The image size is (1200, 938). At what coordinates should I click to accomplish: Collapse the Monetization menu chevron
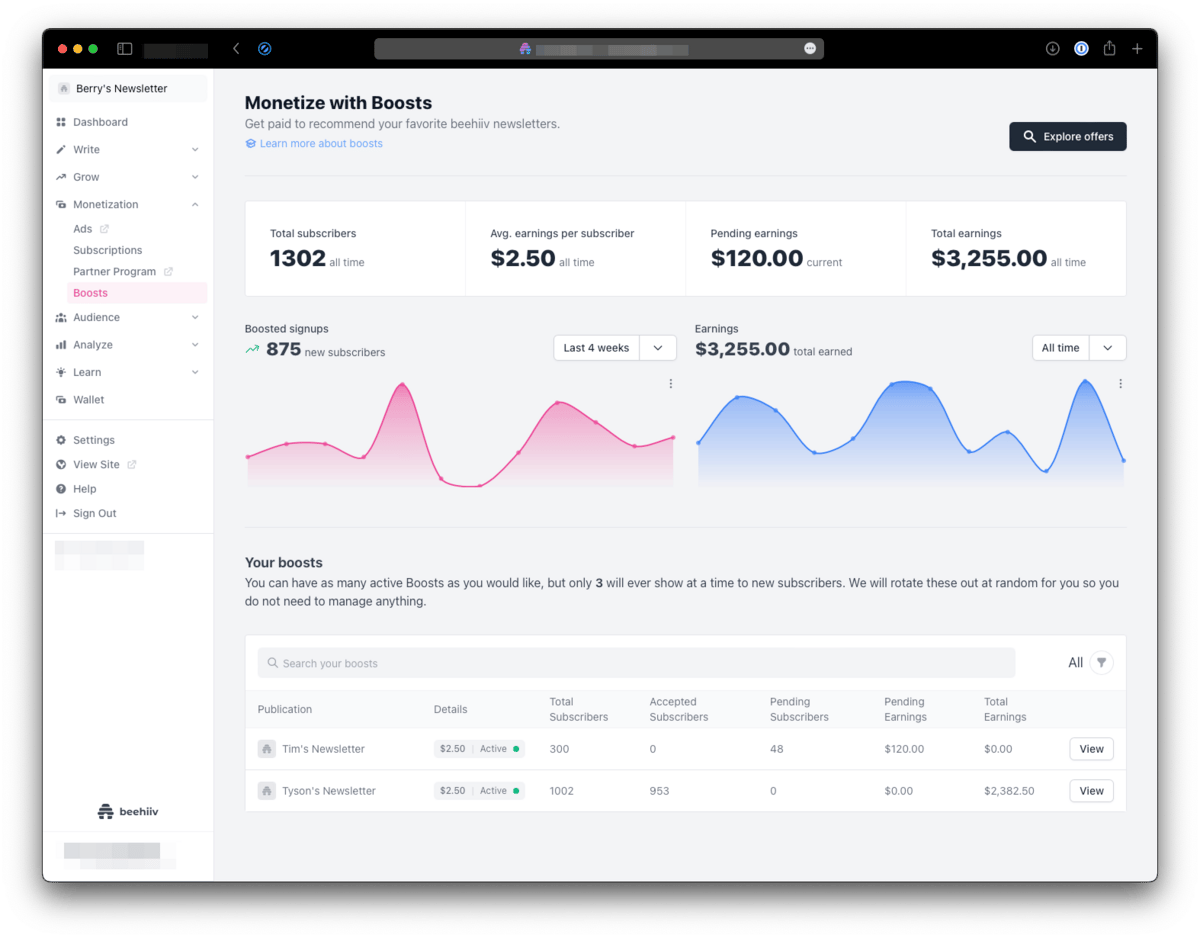[x=195, y=204]
